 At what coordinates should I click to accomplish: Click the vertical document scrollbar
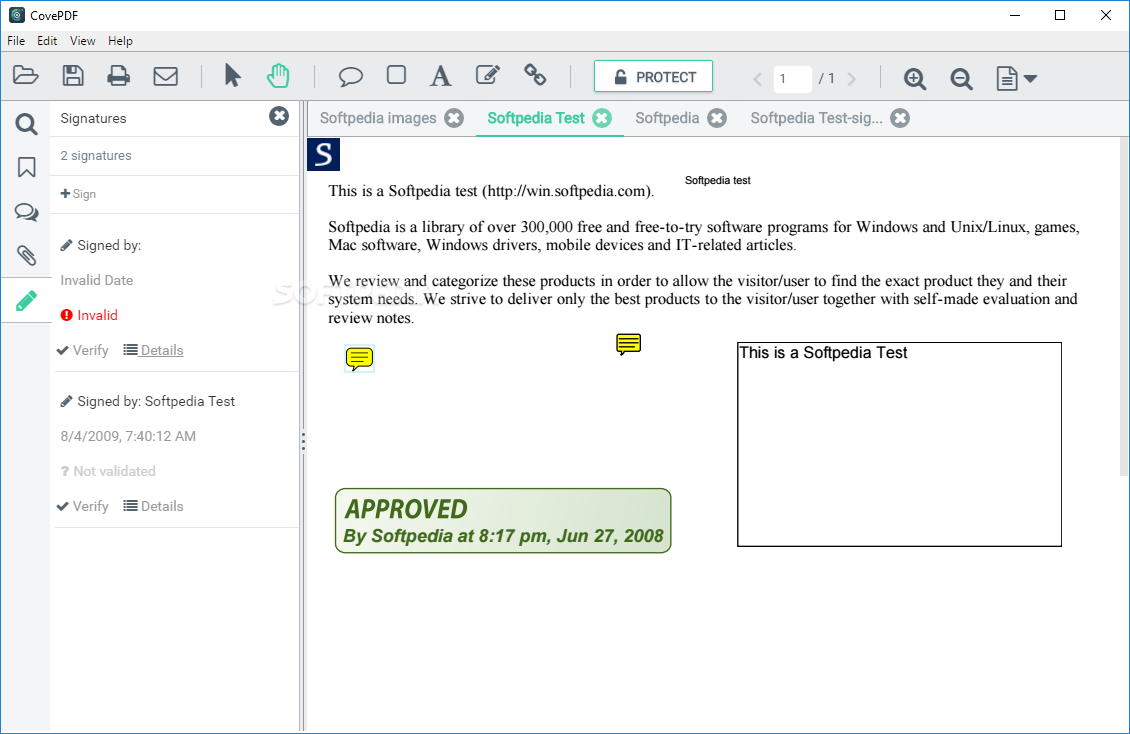(x=1124, y=307)
